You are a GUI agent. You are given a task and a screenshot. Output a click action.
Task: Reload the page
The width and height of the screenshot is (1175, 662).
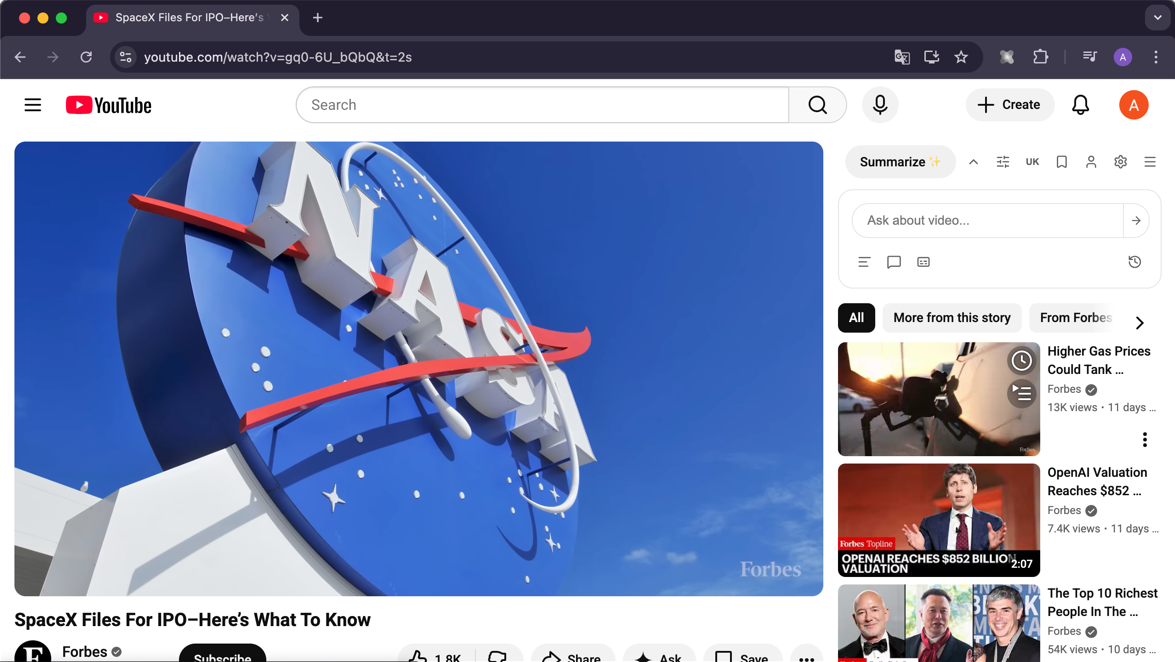point(86,57)
